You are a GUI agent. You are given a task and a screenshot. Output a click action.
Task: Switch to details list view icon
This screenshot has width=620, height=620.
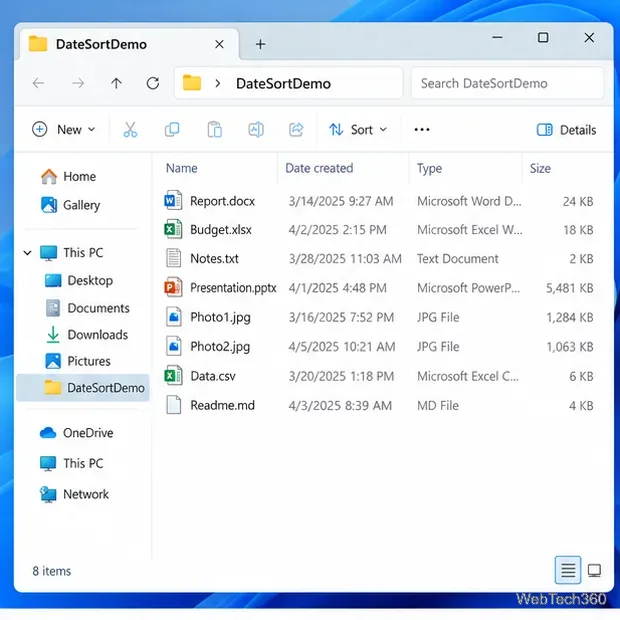click(x=568, y=570)
